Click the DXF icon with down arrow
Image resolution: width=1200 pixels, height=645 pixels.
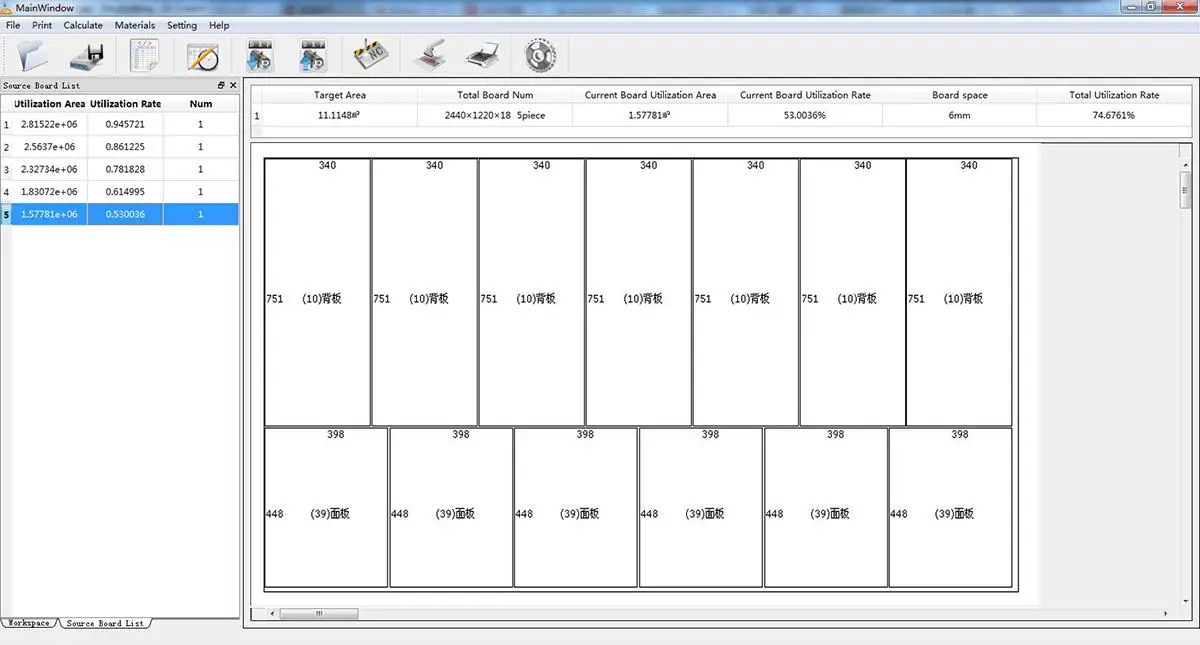click(260, 55)
